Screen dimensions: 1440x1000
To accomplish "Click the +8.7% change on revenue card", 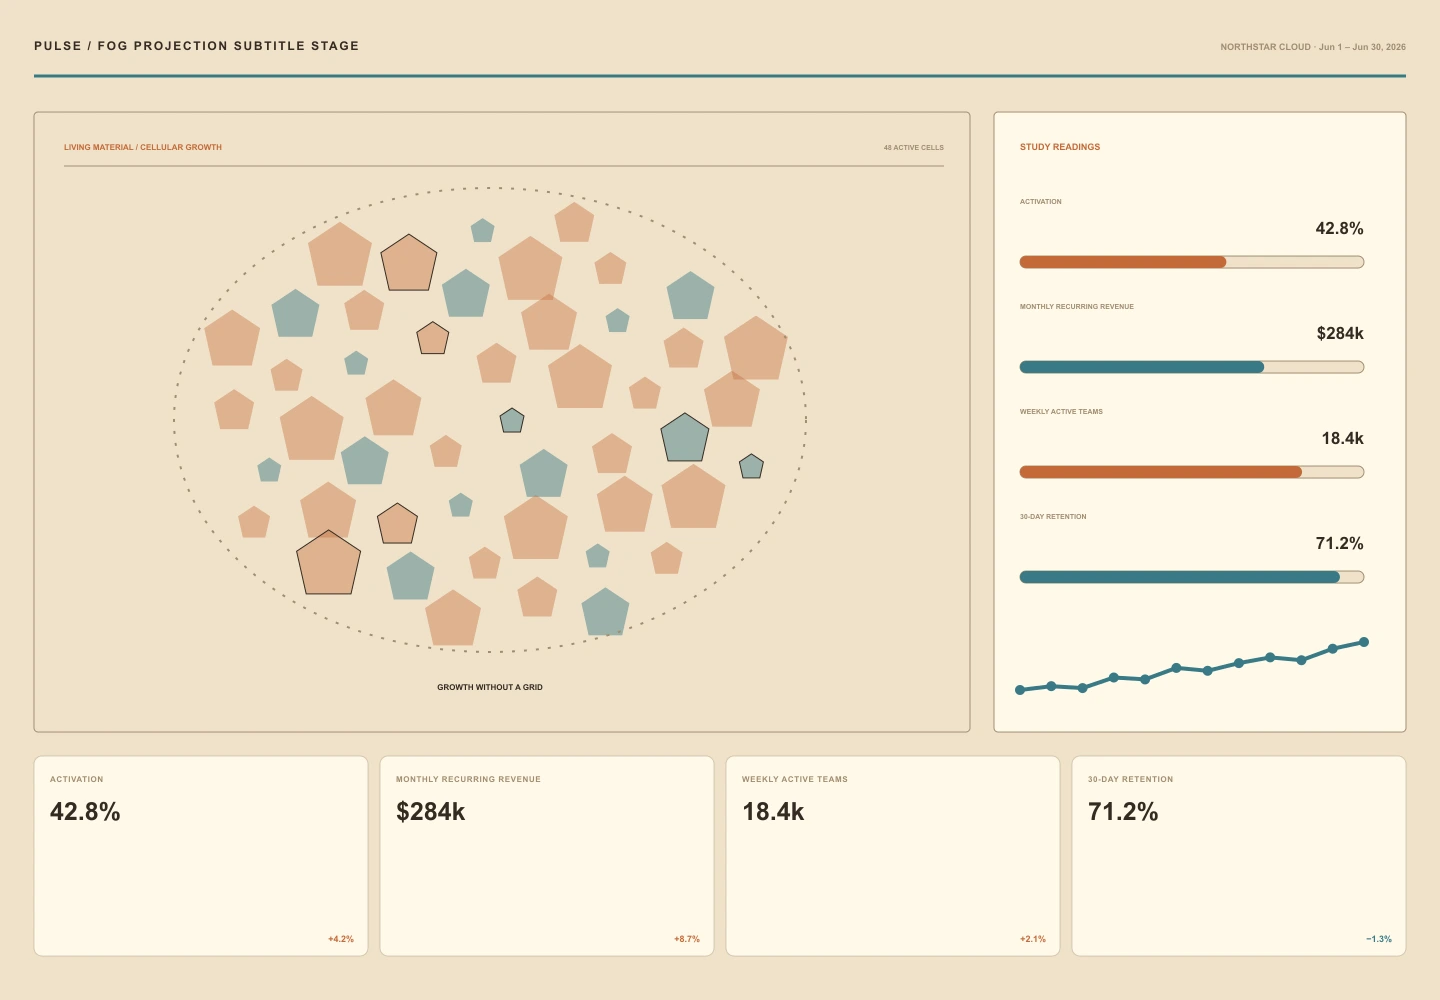I will 687,939.
